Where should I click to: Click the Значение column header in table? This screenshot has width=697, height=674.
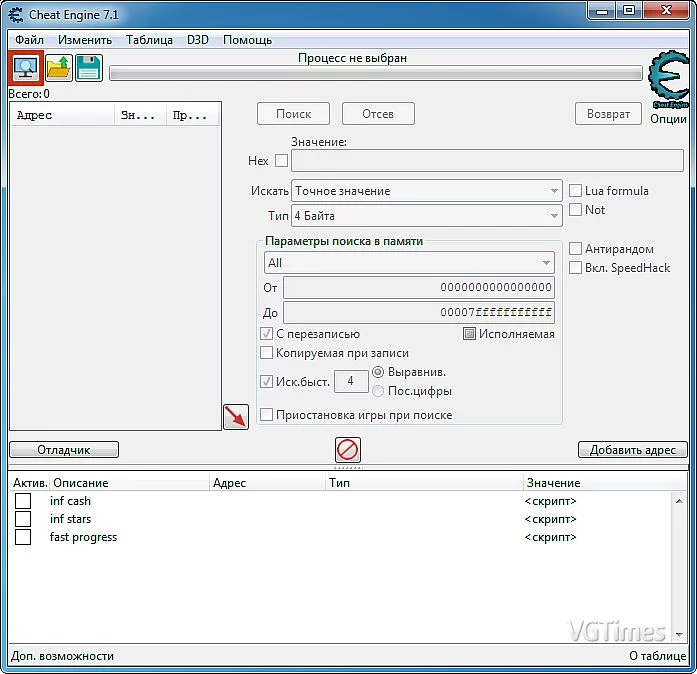pos(605,483)
